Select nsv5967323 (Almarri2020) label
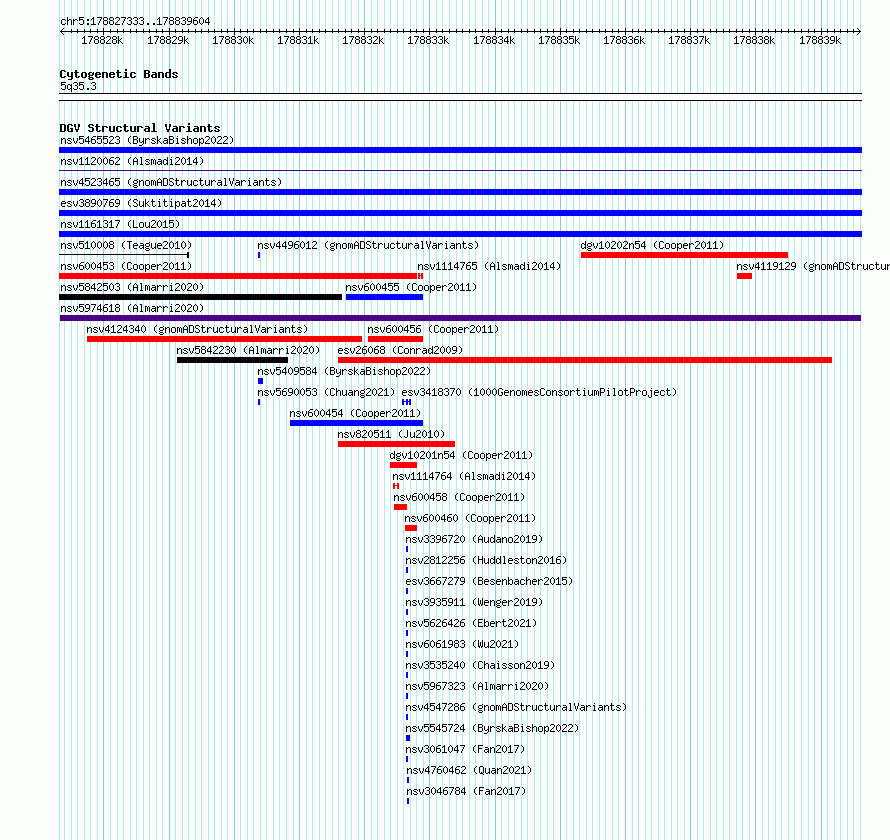890x840 pixels. [x=477, y=686]
